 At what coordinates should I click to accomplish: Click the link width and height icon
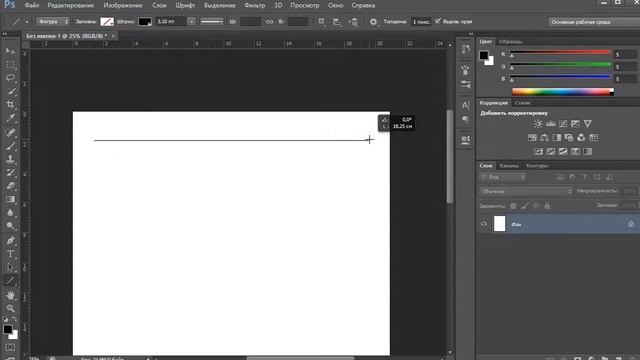(269, 22)
